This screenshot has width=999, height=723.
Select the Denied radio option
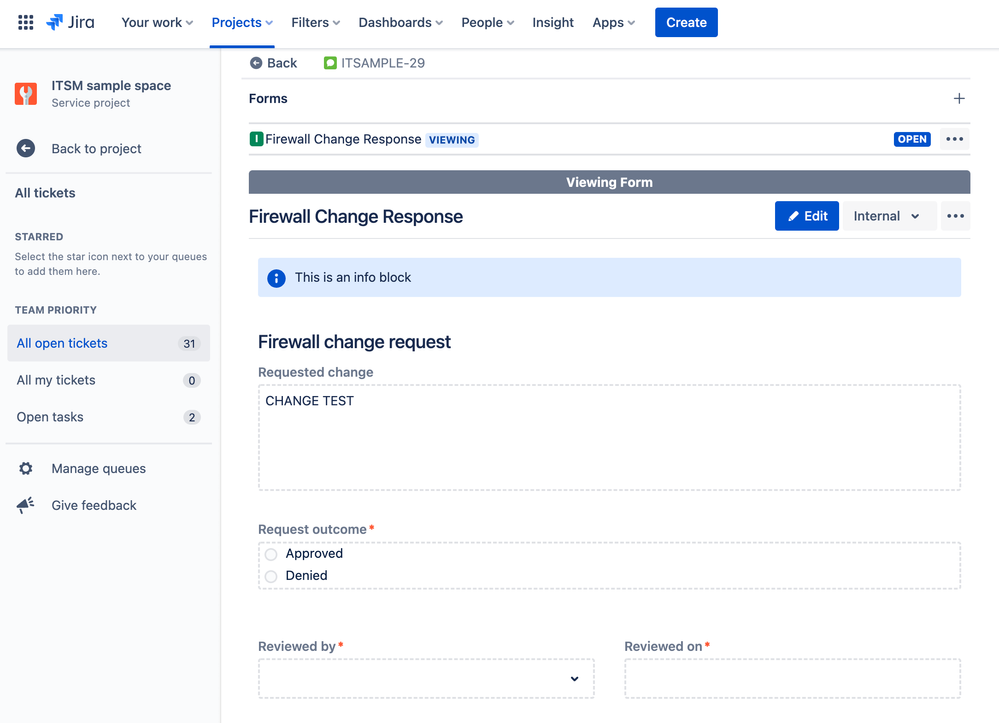click(271, 576)
